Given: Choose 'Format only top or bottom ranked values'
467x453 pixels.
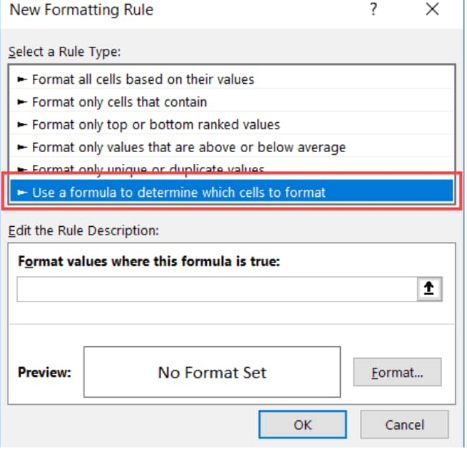Looking at the screenshot, I should tap(232, 125).
